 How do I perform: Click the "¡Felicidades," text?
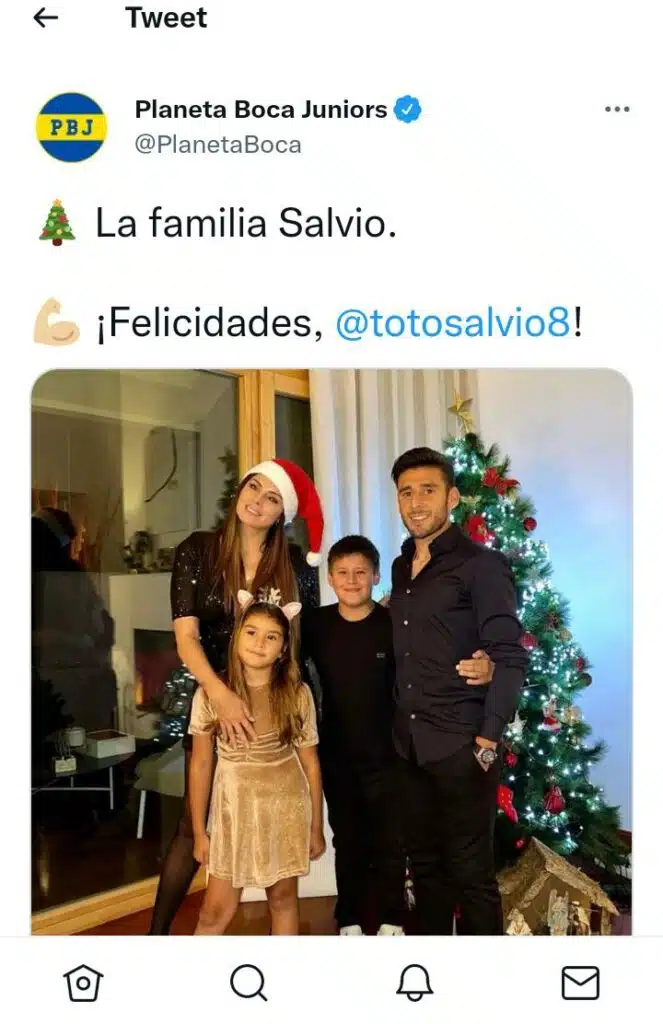click(x=209, y=323)
